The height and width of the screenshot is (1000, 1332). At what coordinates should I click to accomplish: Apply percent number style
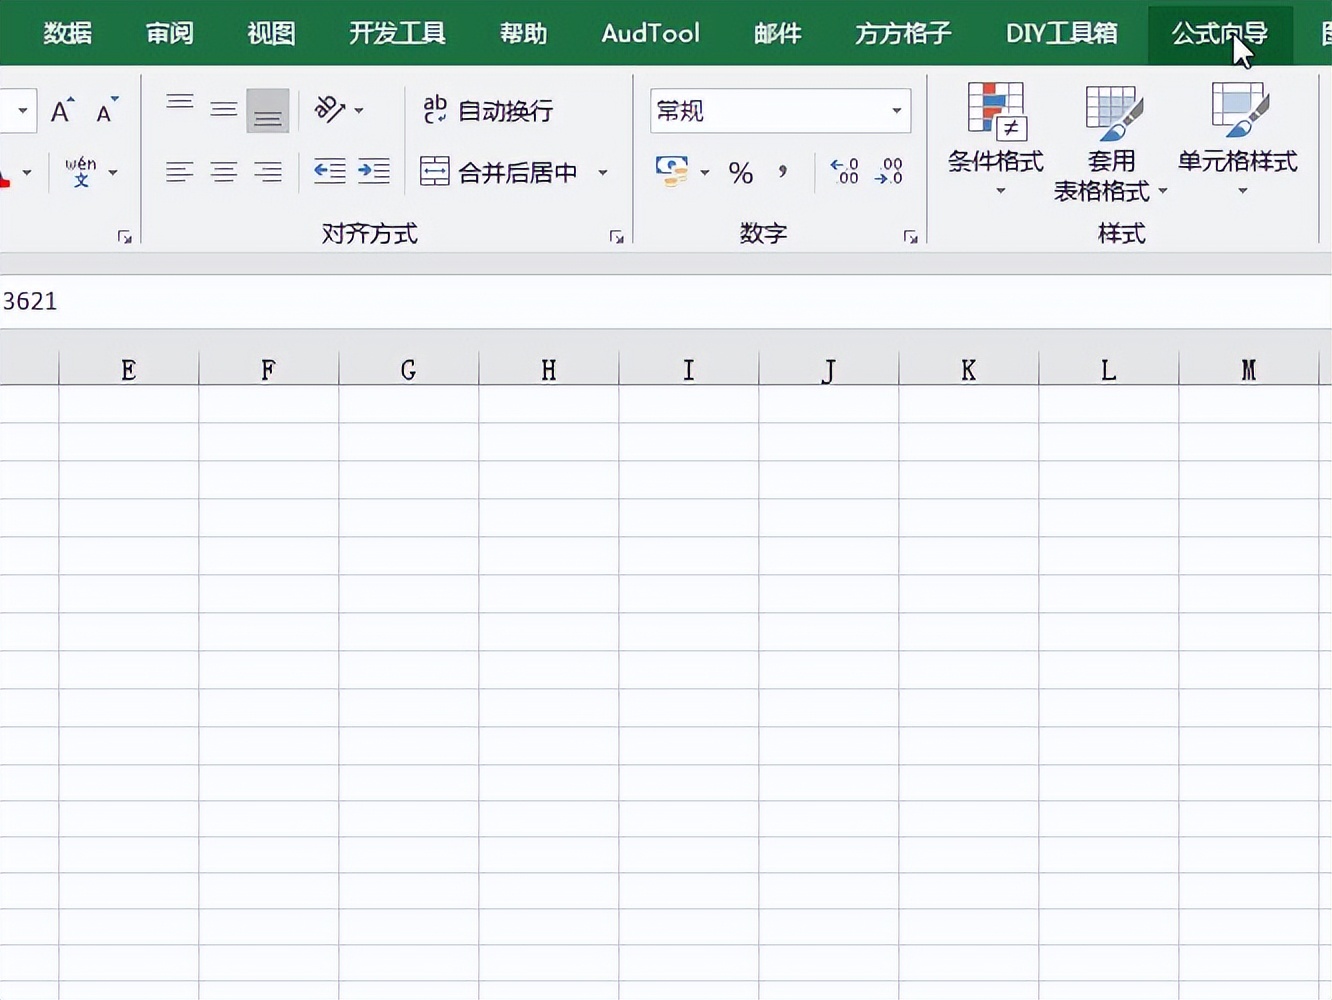(741, 172)
